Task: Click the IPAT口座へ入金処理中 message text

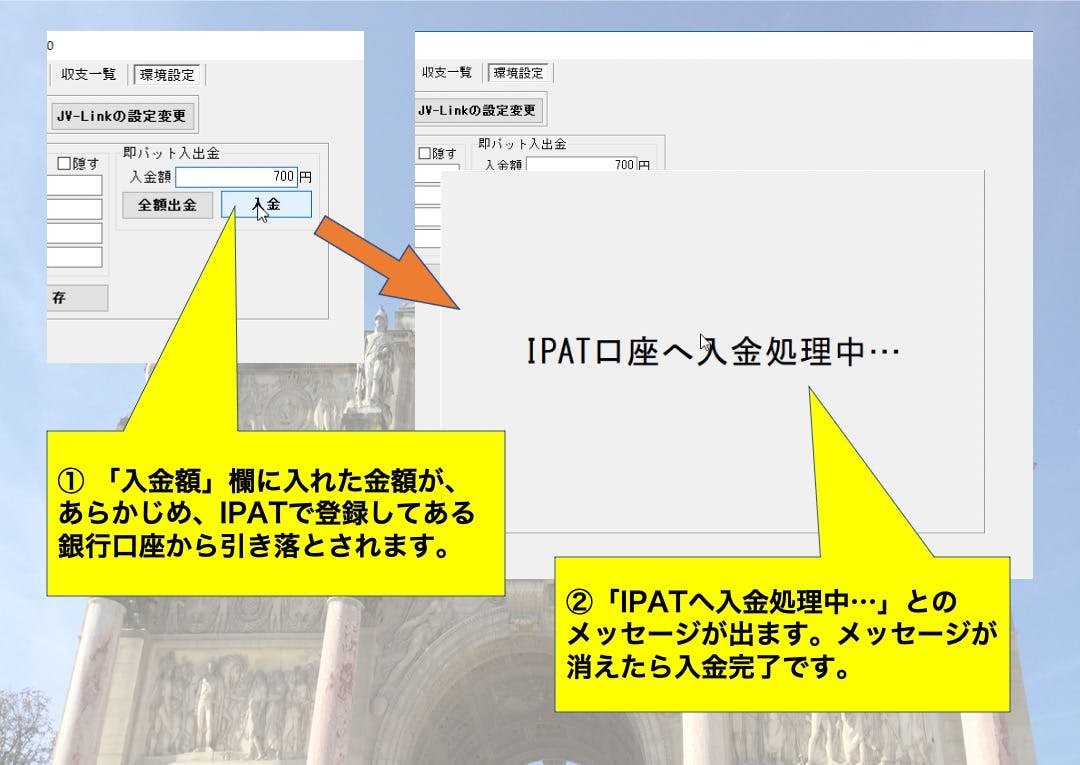Action: click(x=713, y=350)
